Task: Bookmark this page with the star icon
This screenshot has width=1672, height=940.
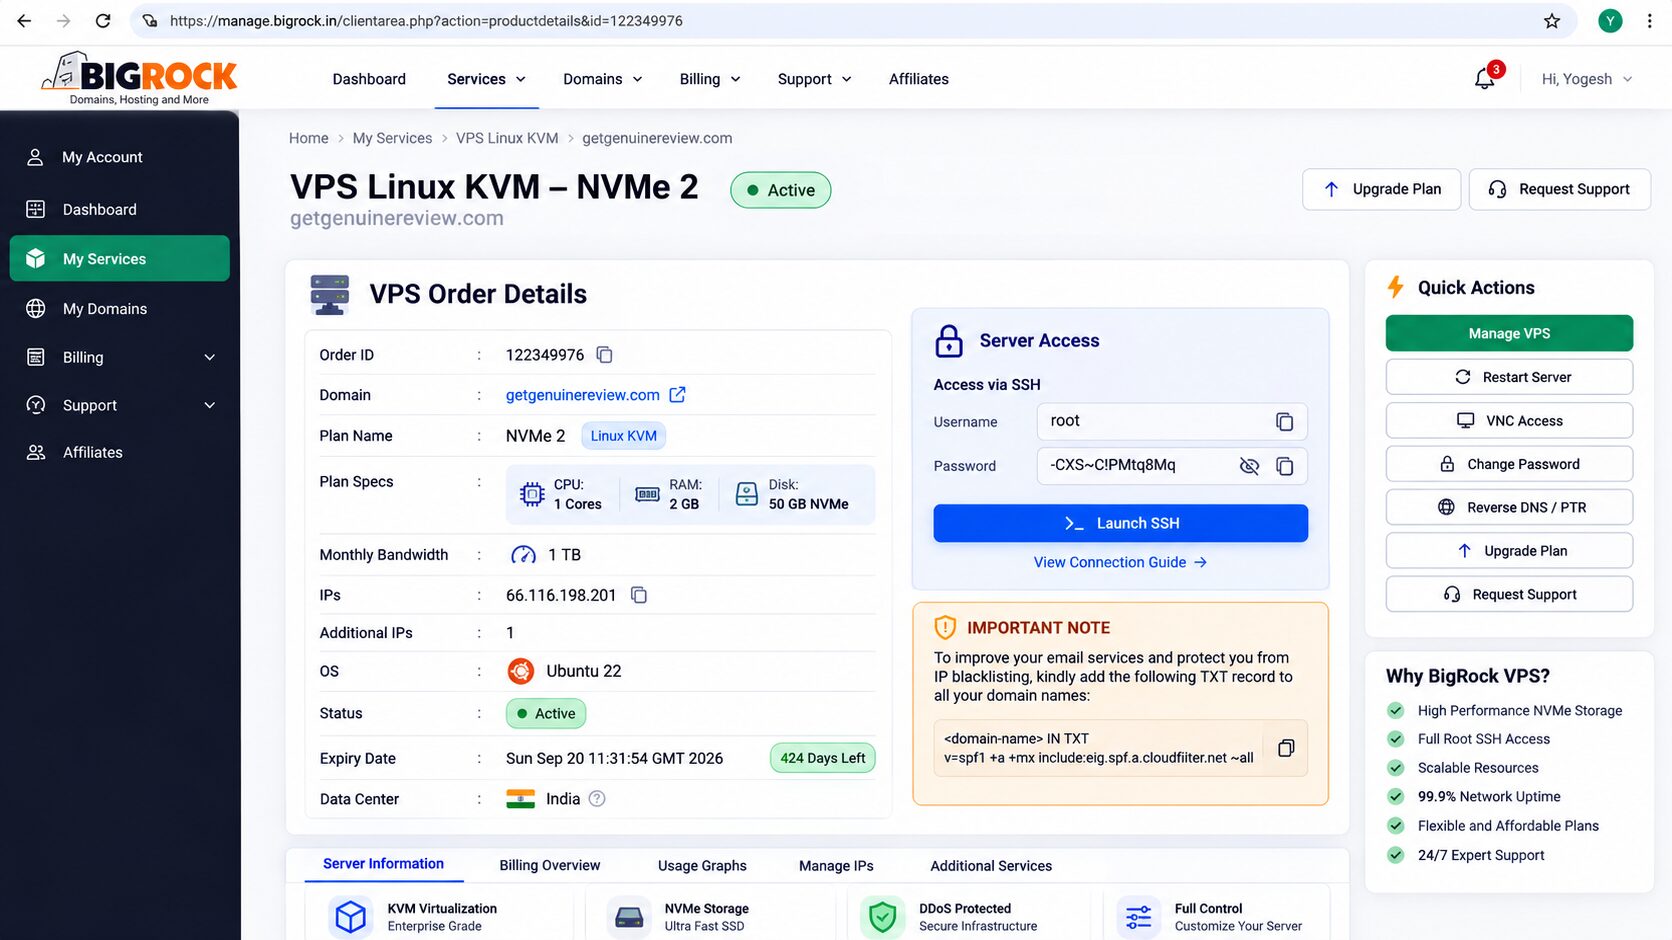Action: pyautogui.click(x=1552, y=21)
